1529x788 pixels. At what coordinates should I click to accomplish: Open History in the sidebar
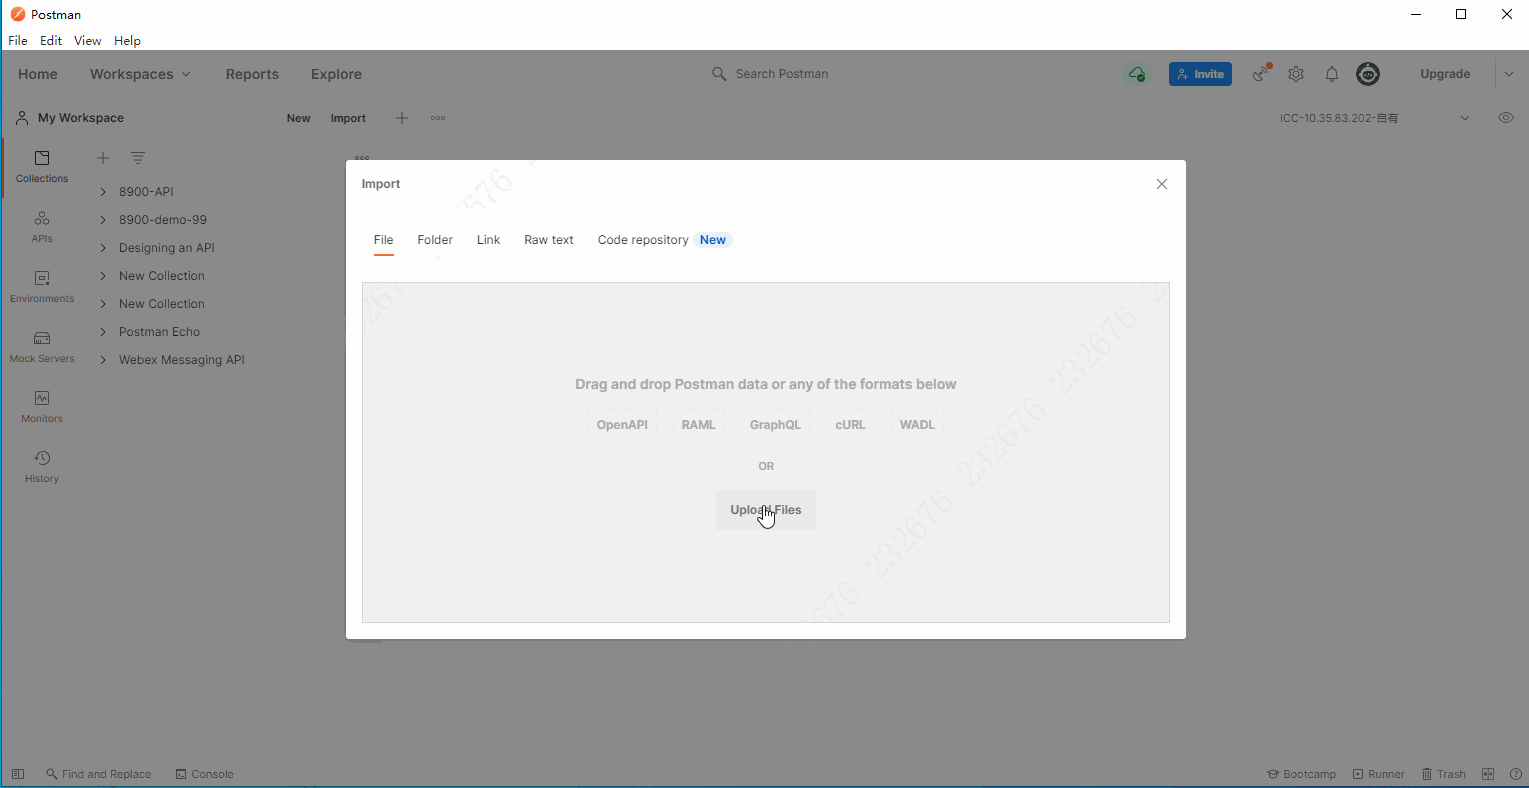(x=42, y=466)
